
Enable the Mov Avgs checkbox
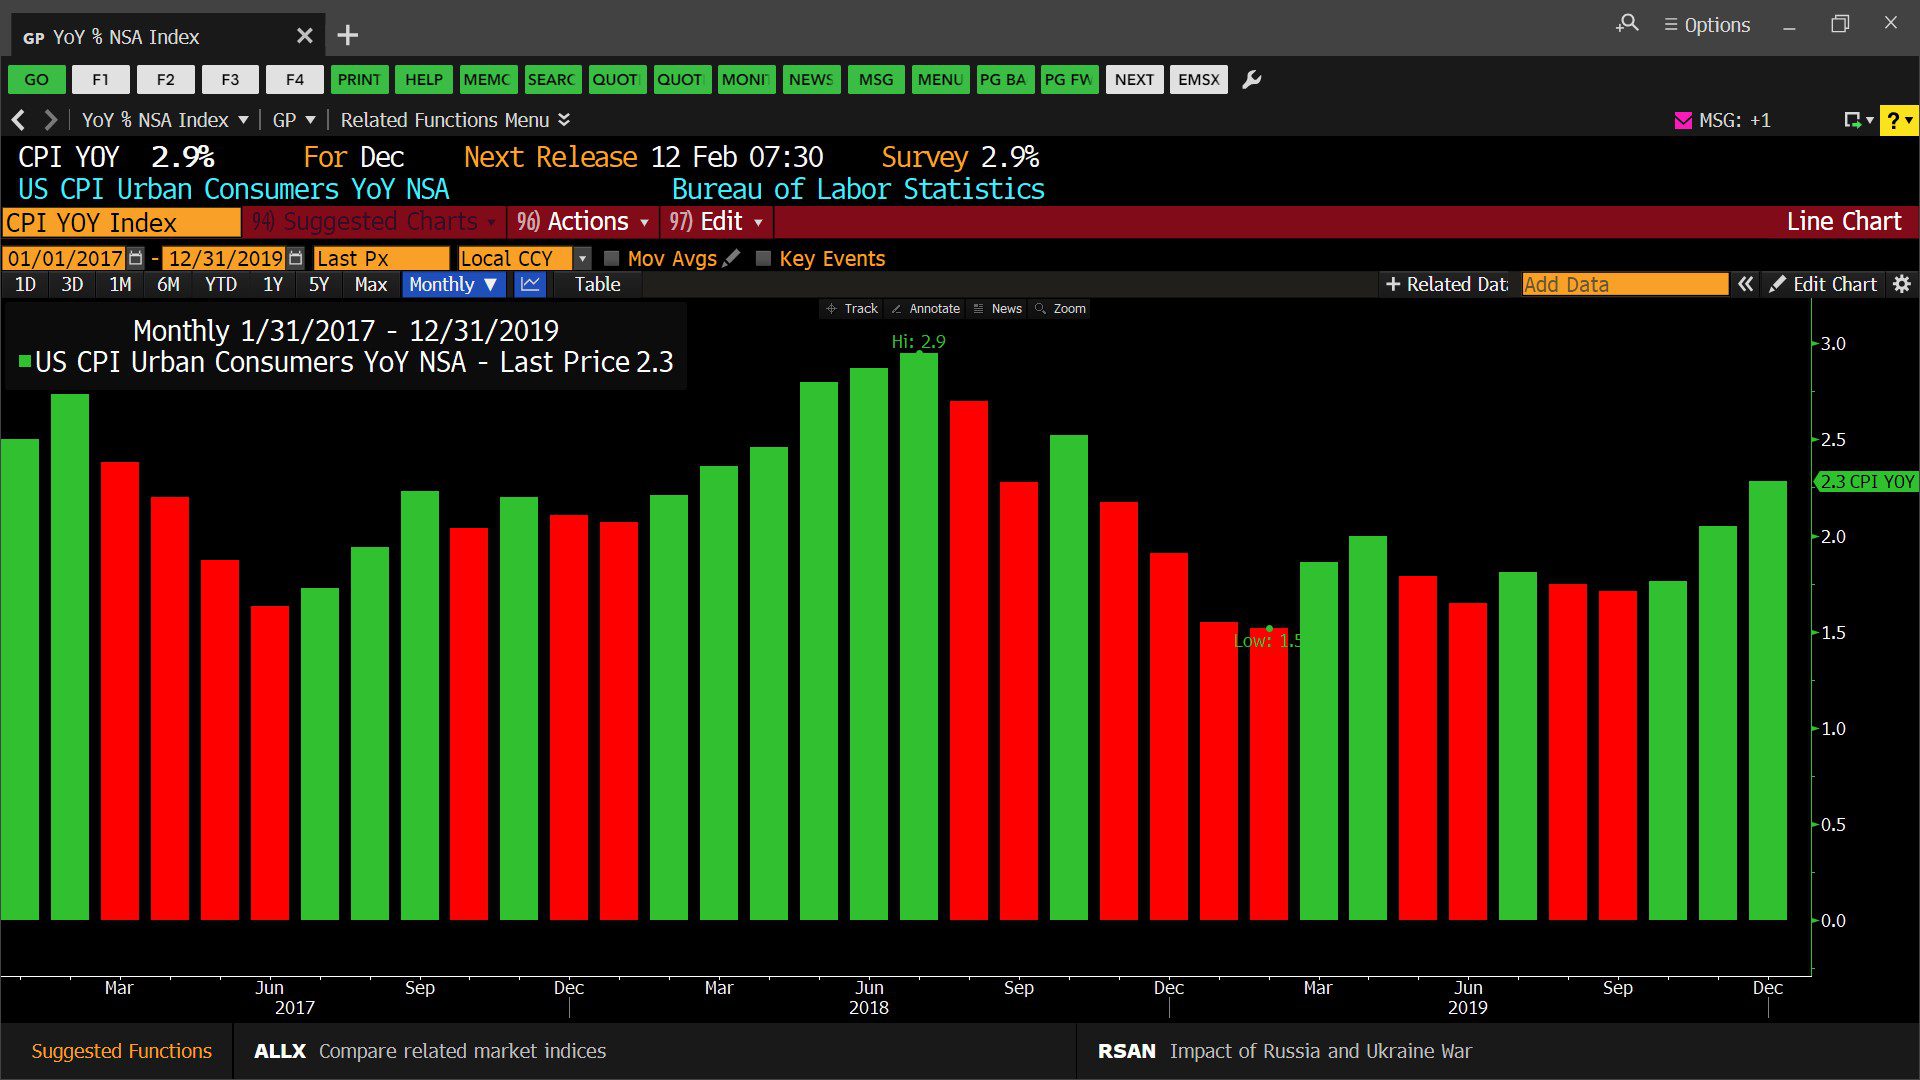click(x=612, y=259)
